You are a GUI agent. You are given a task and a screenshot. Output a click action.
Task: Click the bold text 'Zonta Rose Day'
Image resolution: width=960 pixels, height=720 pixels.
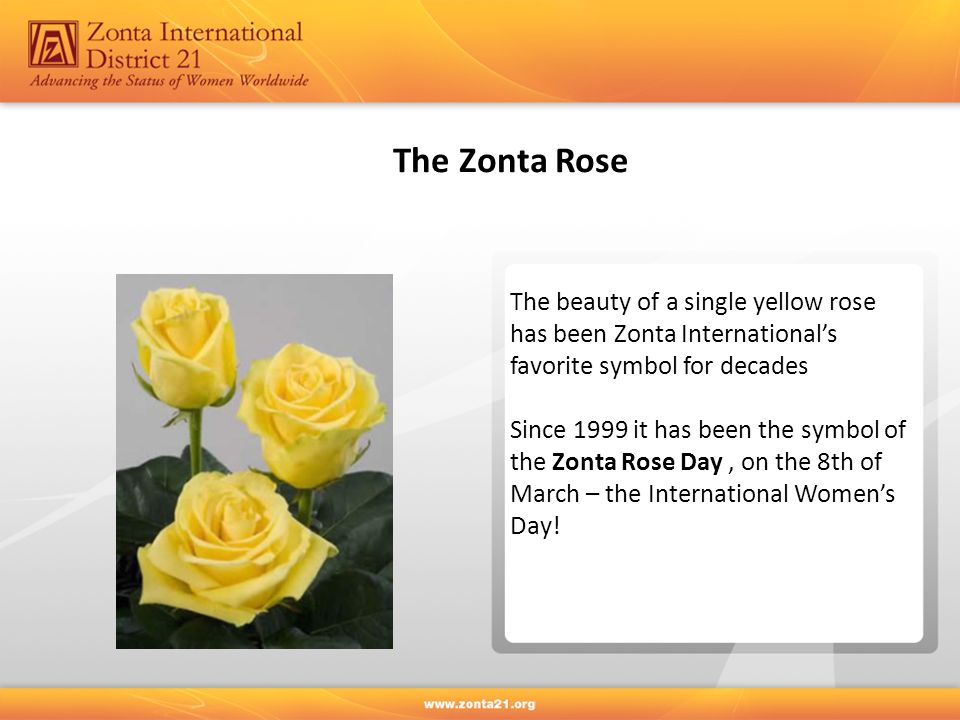pyautogui.click(x=637, y=462)
